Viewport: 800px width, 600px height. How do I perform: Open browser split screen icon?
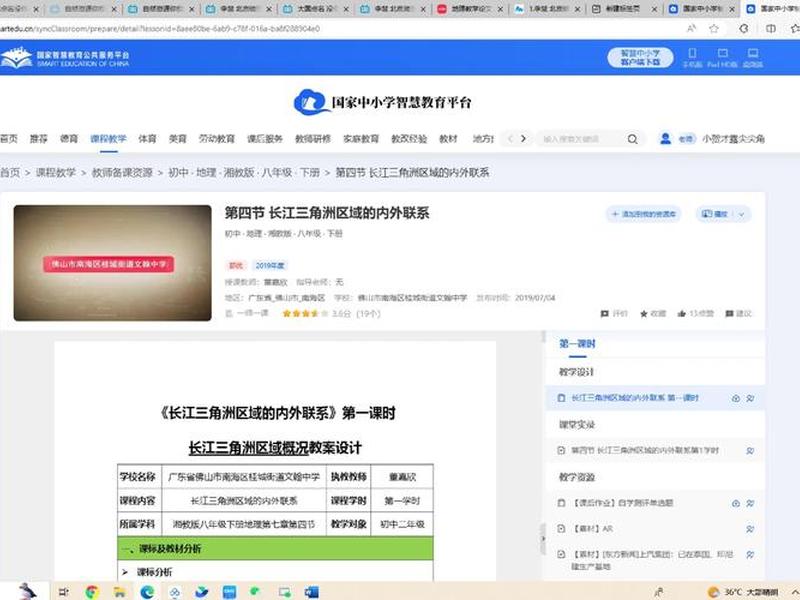(771, 29)
